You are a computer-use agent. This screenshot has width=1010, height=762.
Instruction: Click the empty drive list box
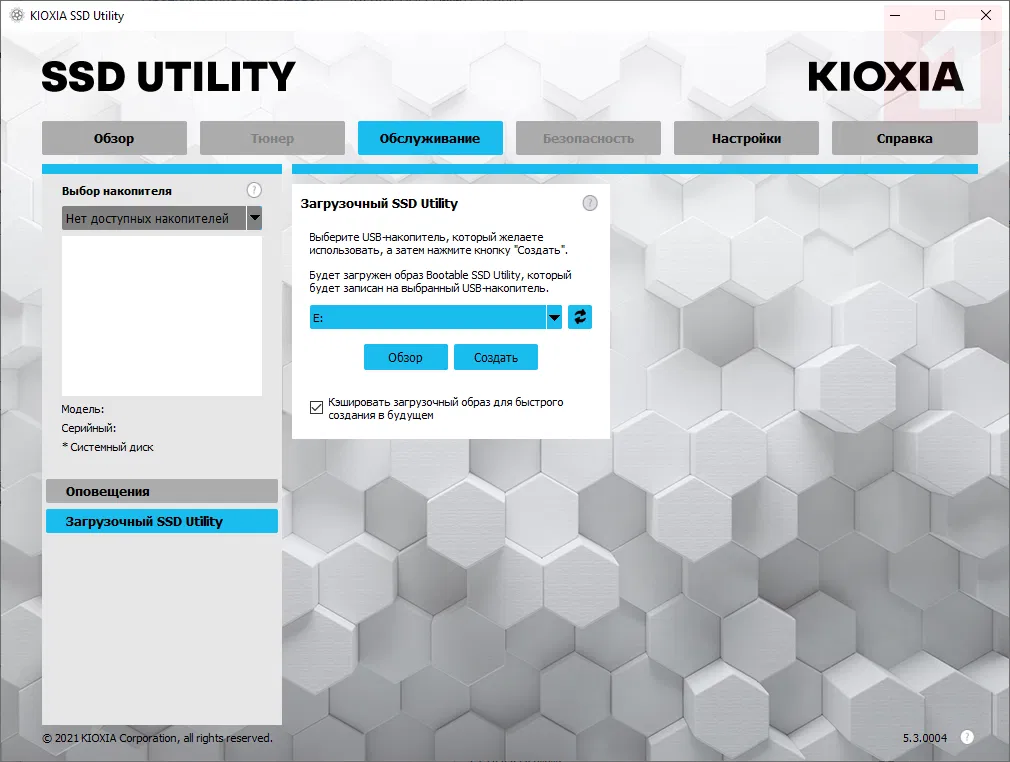[162, 316]
